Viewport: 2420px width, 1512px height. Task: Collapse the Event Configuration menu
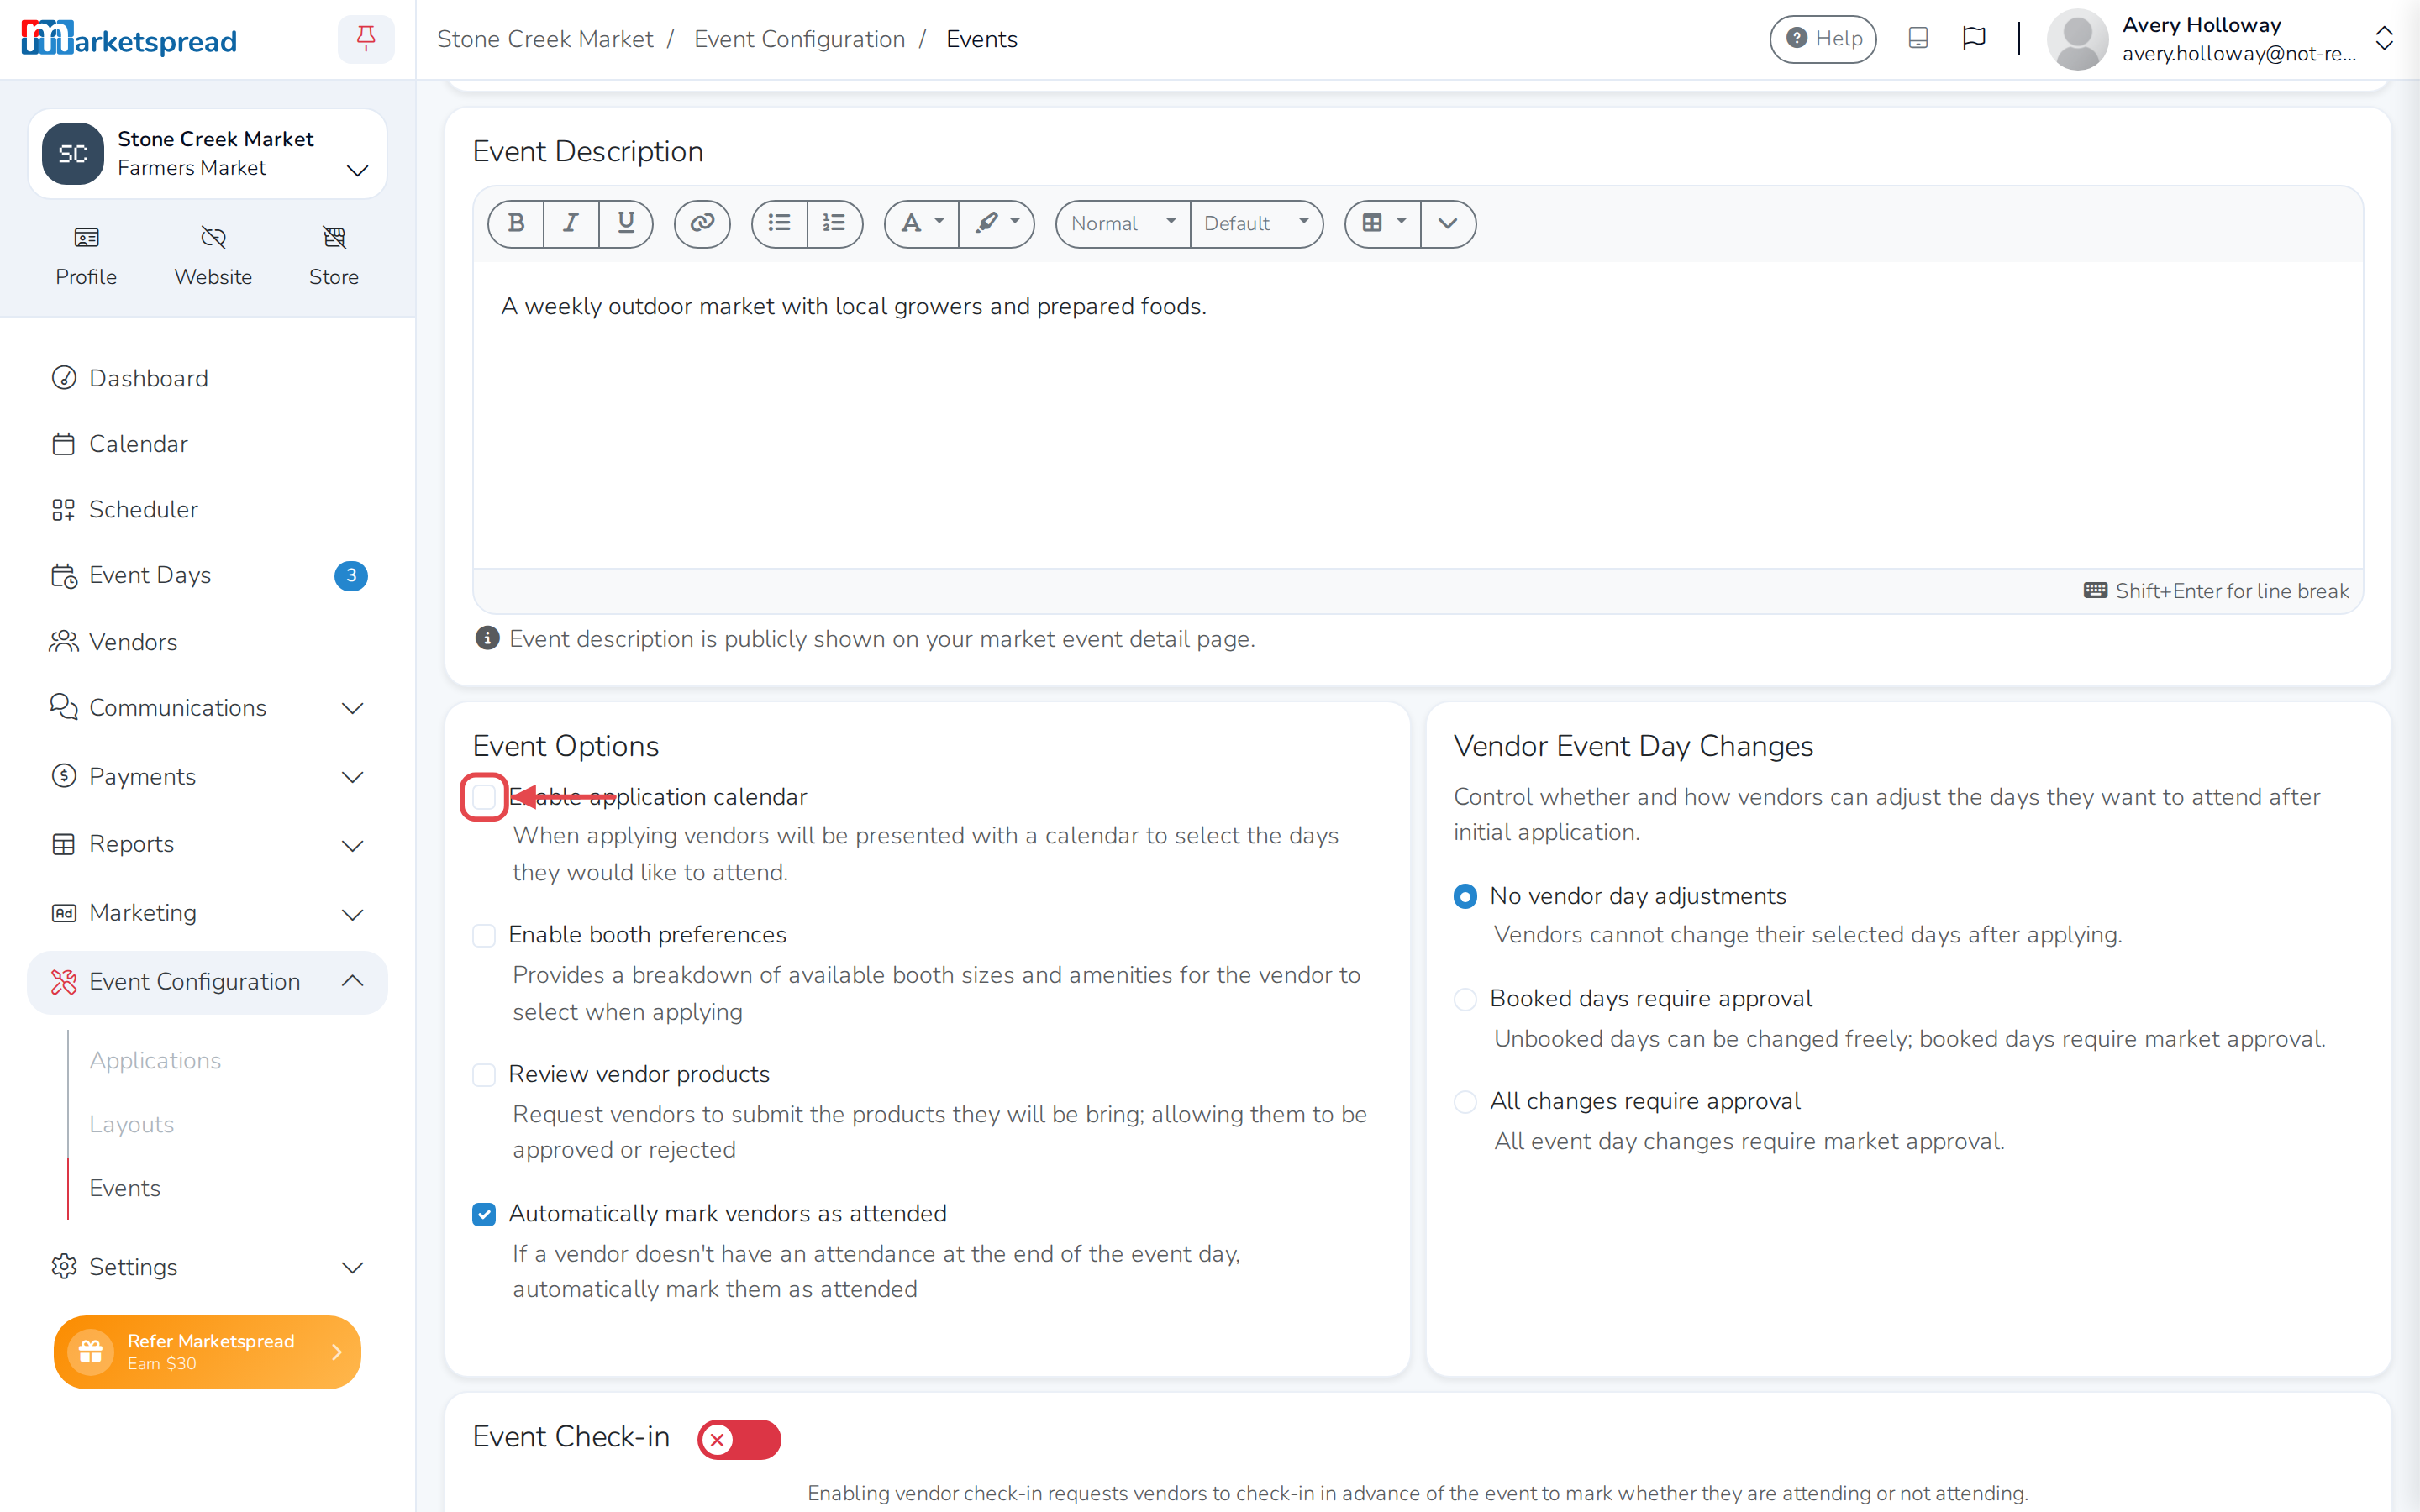(x=207, y=982)
